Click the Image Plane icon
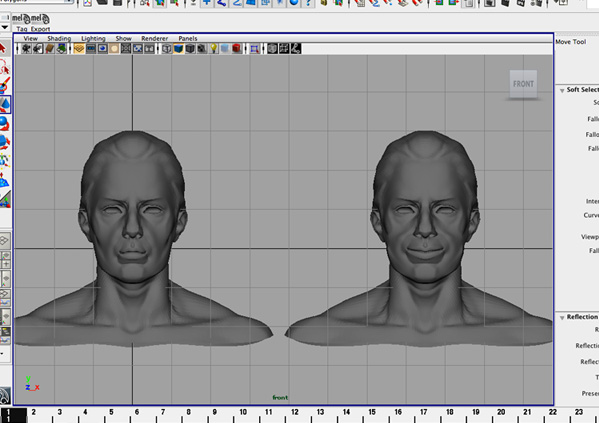This screenshot has height=423, width=599. pos(62,49)
